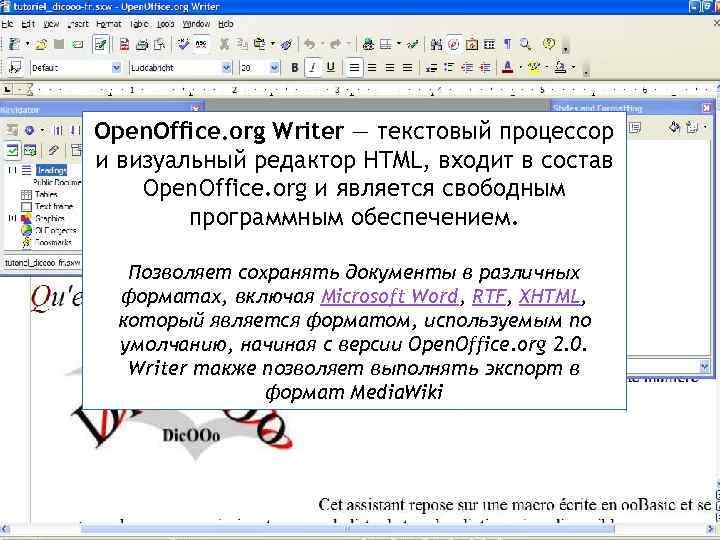
Task: Open the Window menu
Action: tap(196, 24)
